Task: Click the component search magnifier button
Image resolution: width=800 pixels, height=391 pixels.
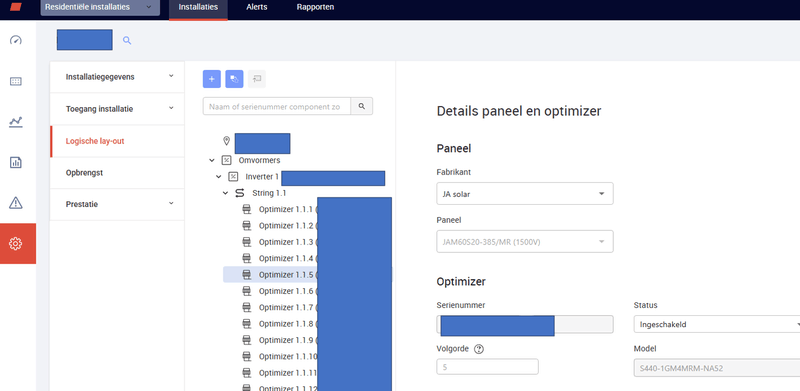Action: tap(362, 106)
